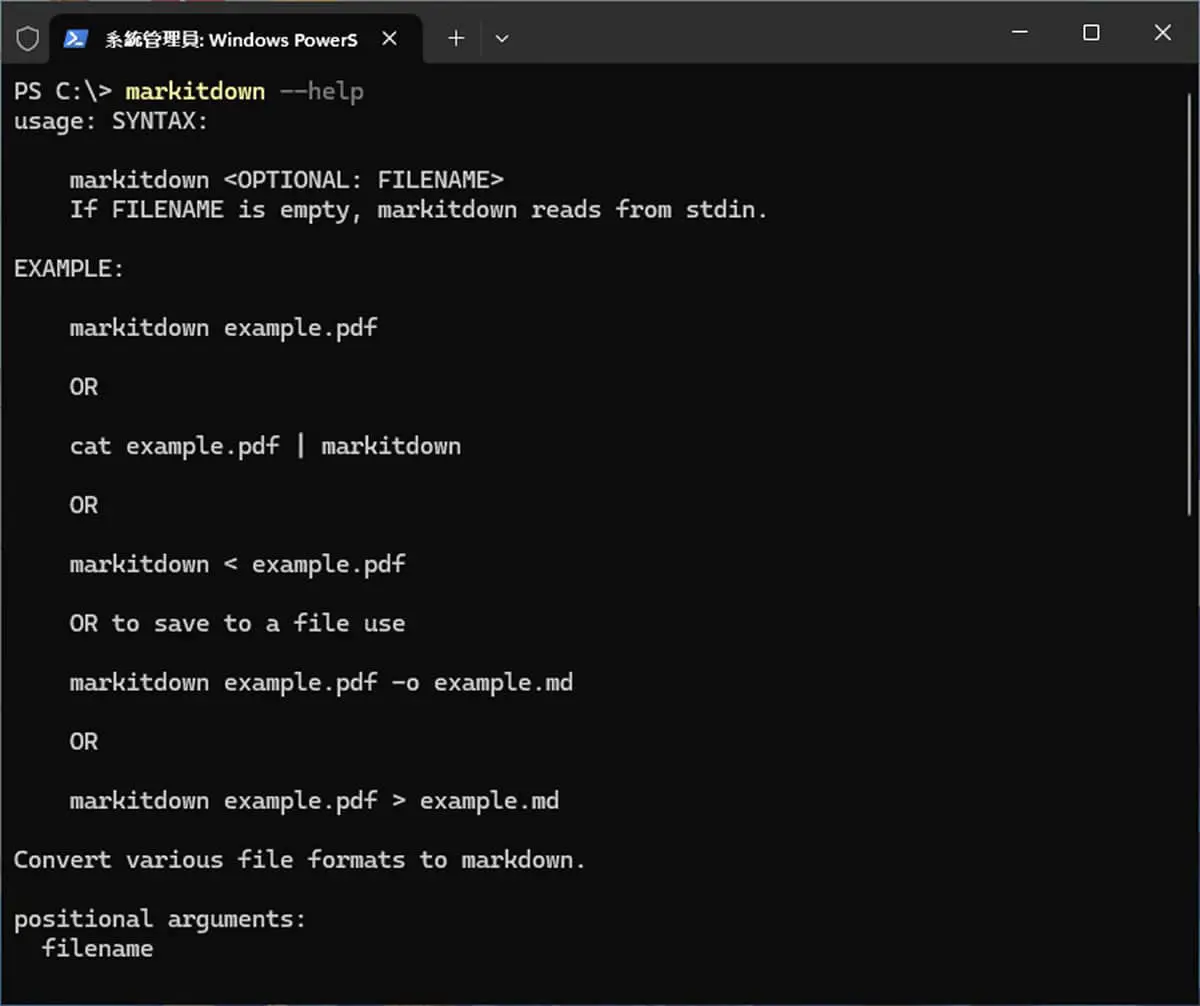Click the line "usage: SYNTAX:"
The image size is (1200, 1006).
pos(111,122)
